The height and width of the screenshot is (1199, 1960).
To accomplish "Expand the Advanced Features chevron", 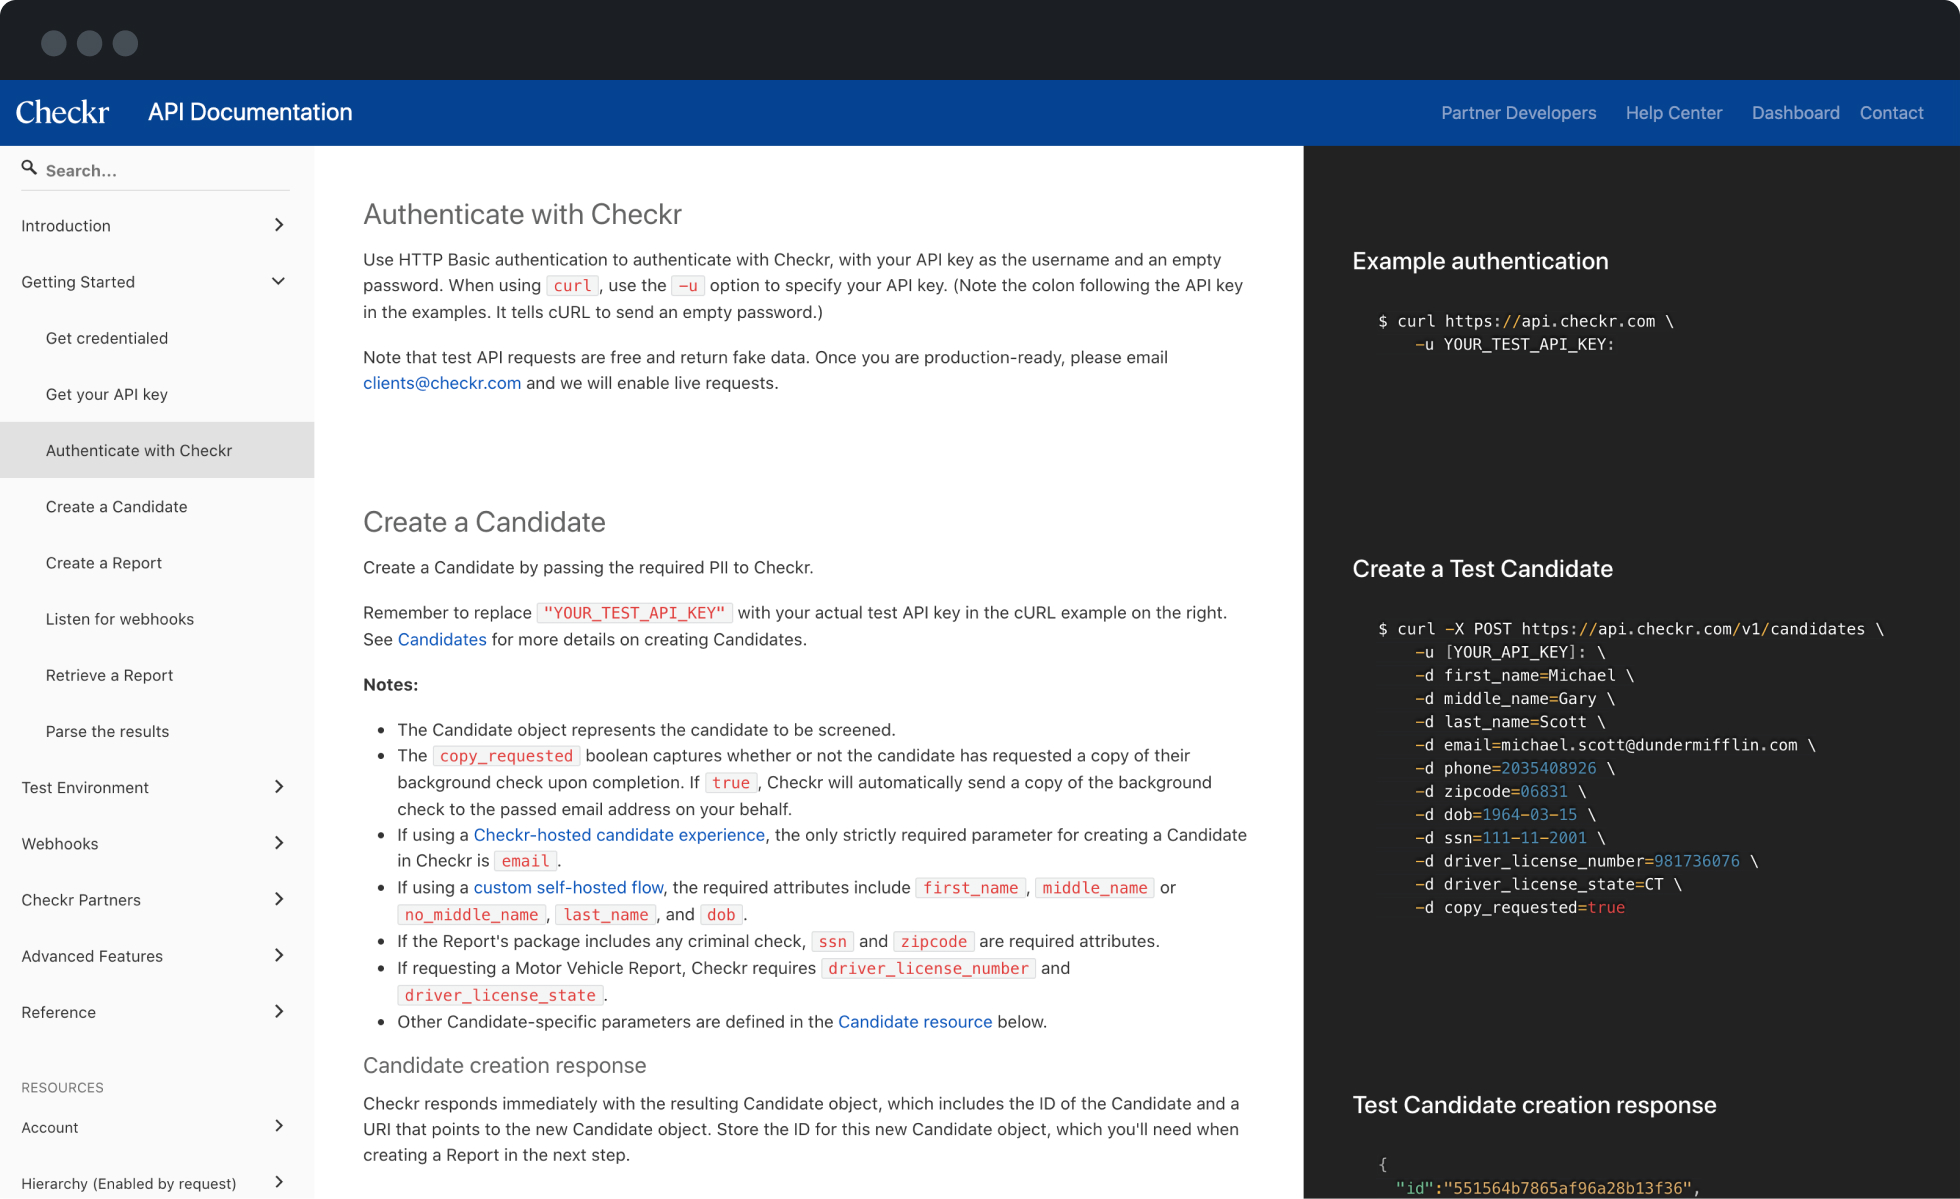I will tap(279, 955).
